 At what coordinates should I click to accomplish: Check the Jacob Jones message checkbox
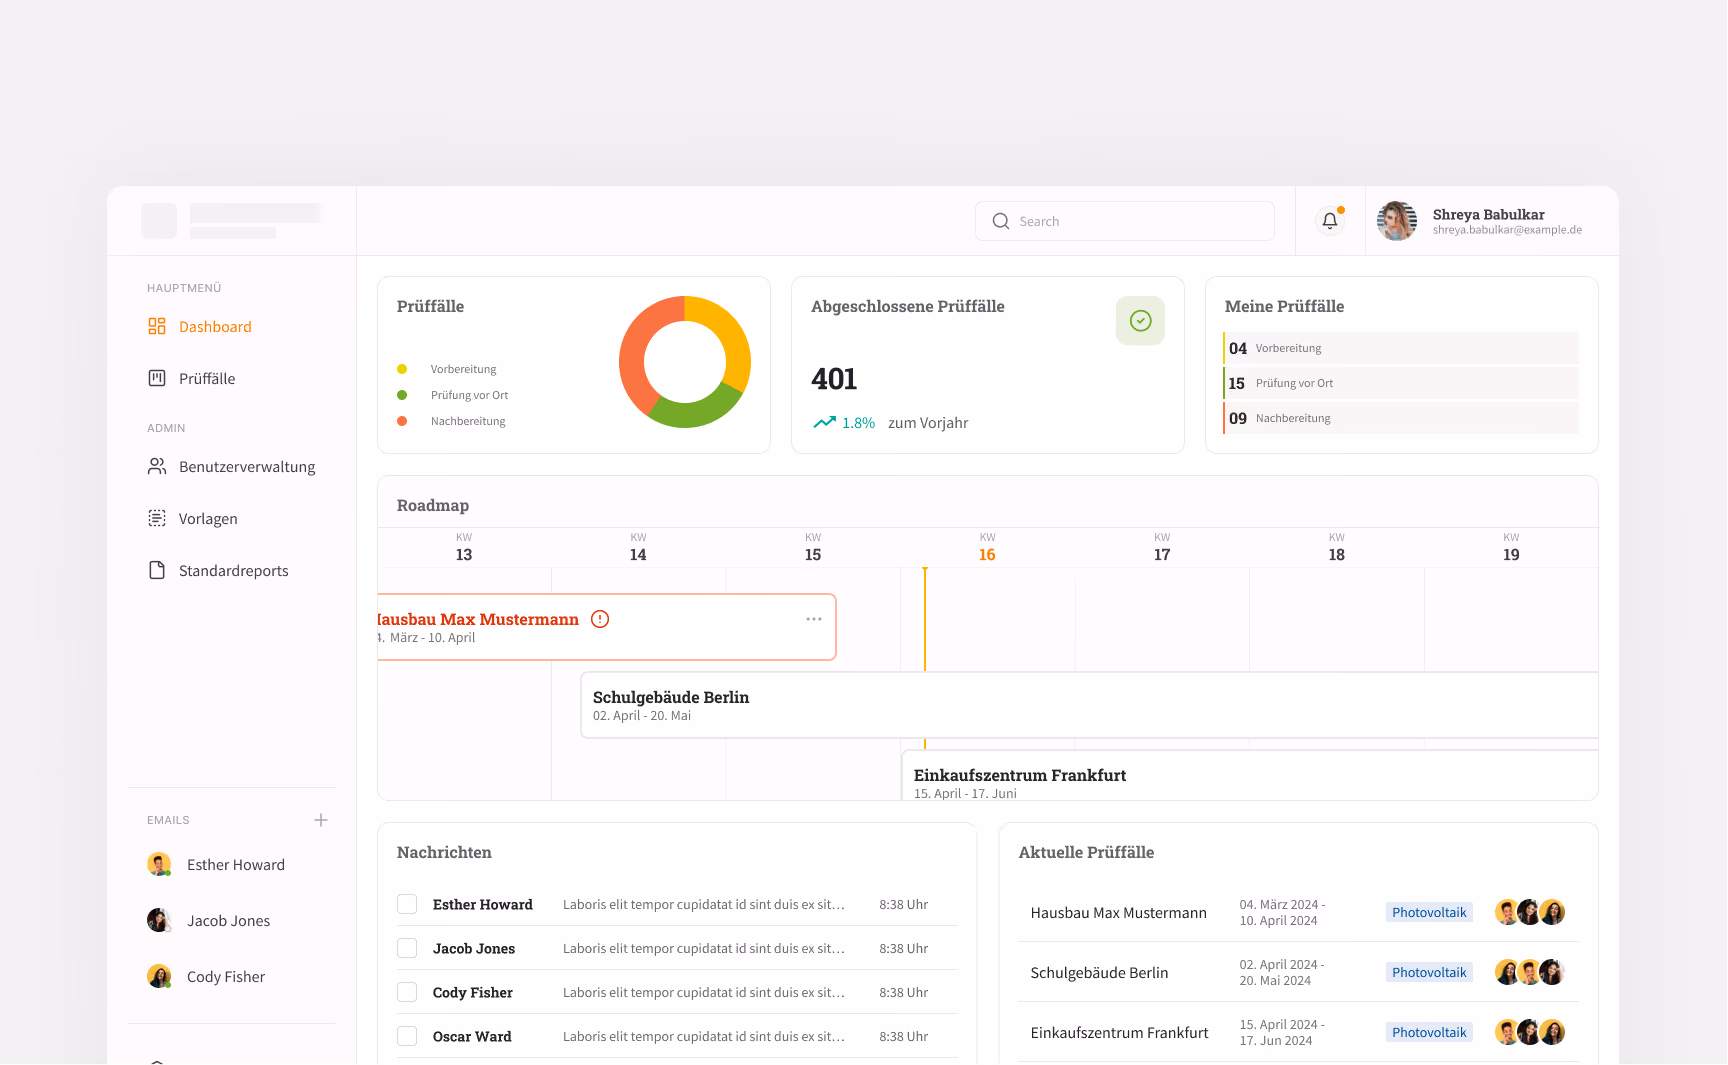point(407,948)
